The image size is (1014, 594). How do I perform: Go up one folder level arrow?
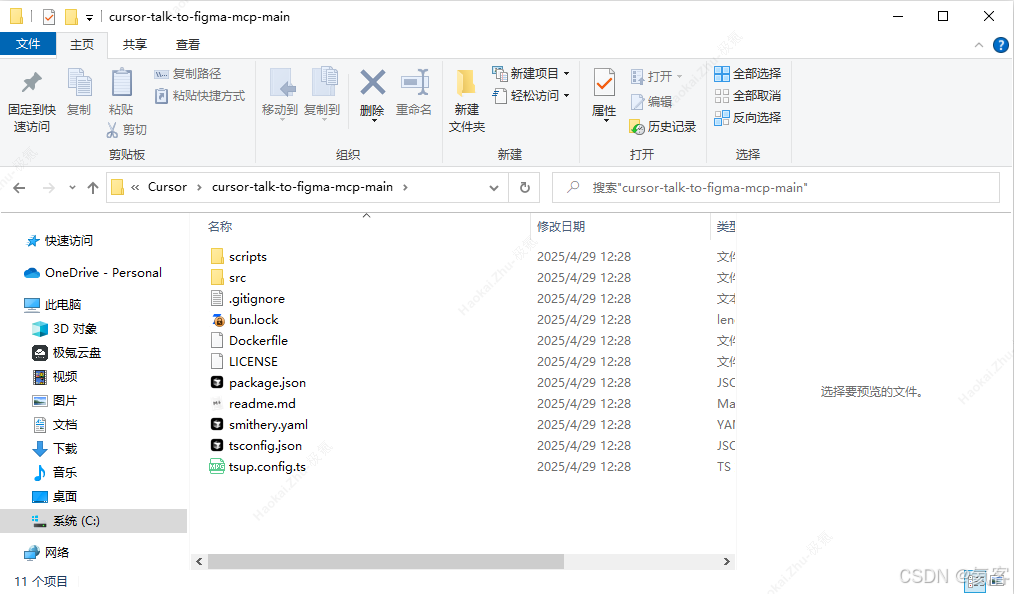click(x=93, y=187)
